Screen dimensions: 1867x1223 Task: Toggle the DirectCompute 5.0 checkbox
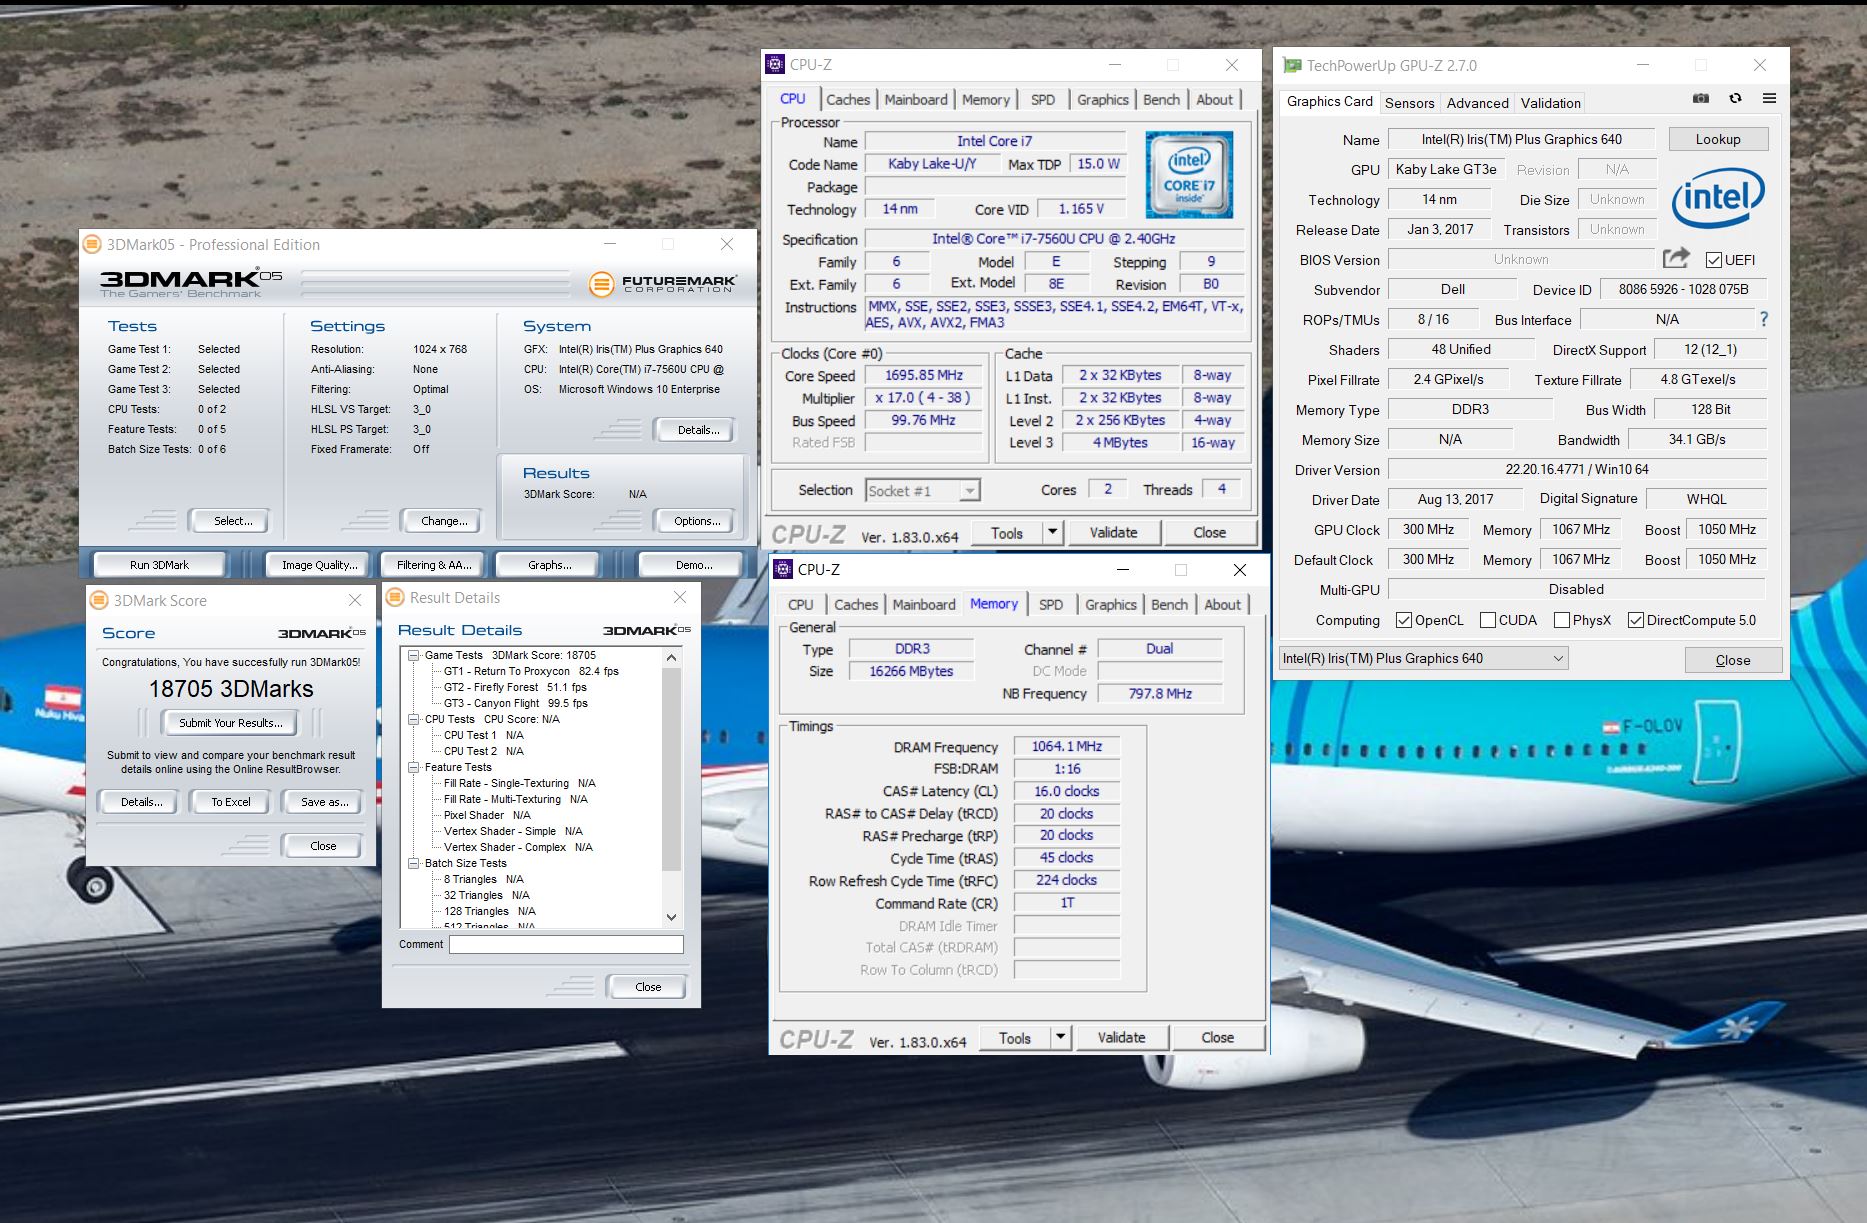click(1636, 620)
